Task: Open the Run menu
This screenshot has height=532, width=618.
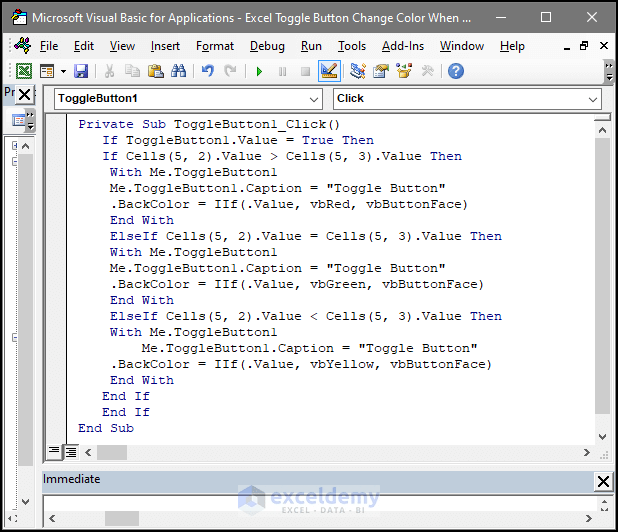Action: click(311, 46)
